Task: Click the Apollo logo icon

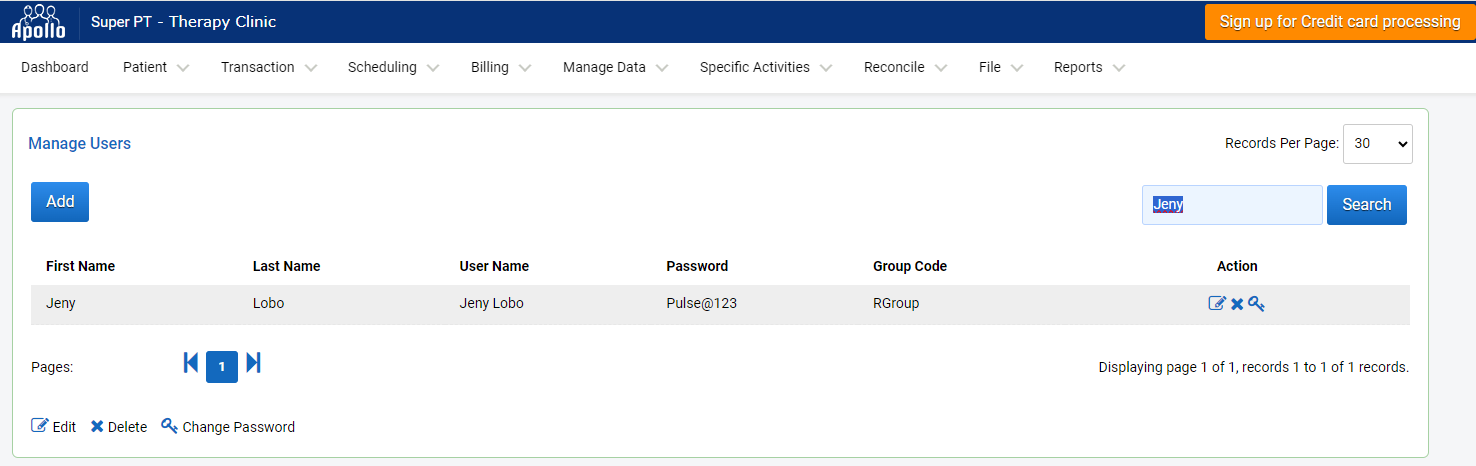Action: point(38,21)
